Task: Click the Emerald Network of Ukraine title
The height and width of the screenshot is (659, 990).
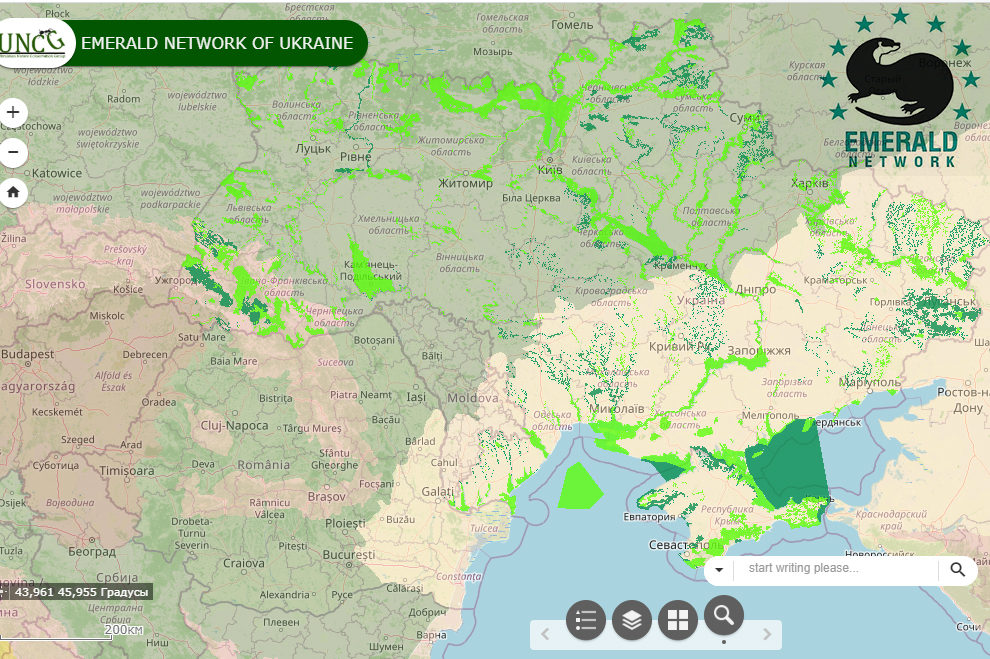Action: (x=217, y=43)
